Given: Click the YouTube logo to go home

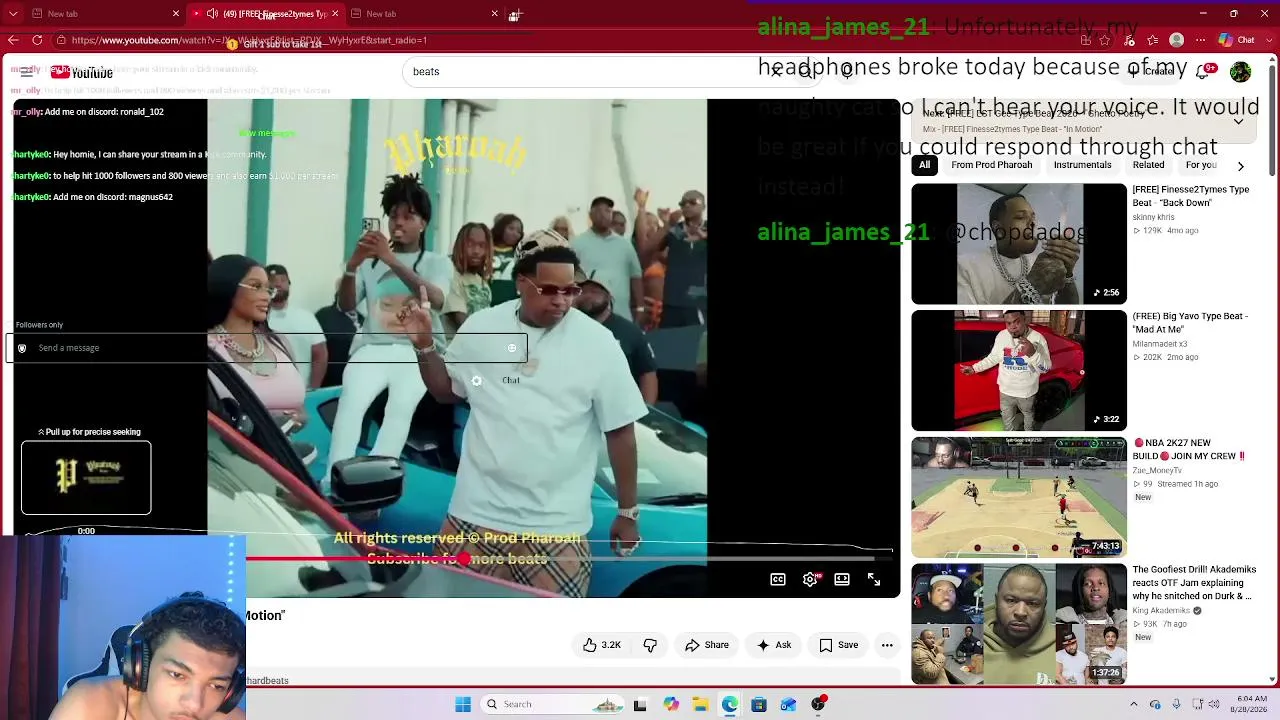Looking at the screenshot, I should tap(83, 72).
